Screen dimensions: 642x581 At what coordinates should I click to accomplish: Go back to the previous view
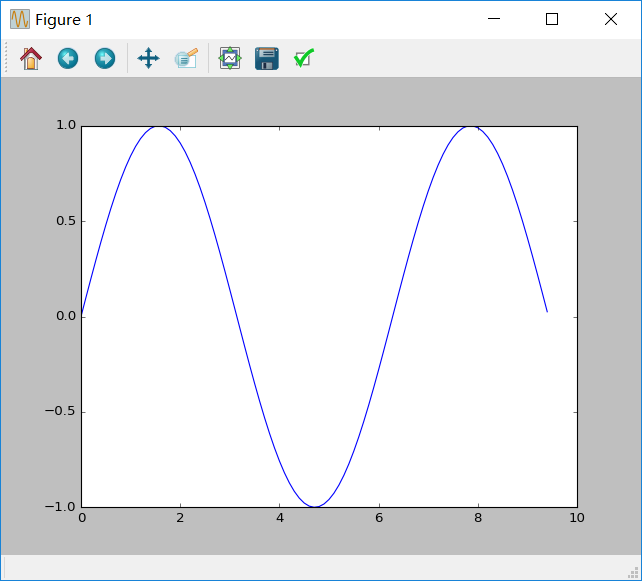click(68, 59)
